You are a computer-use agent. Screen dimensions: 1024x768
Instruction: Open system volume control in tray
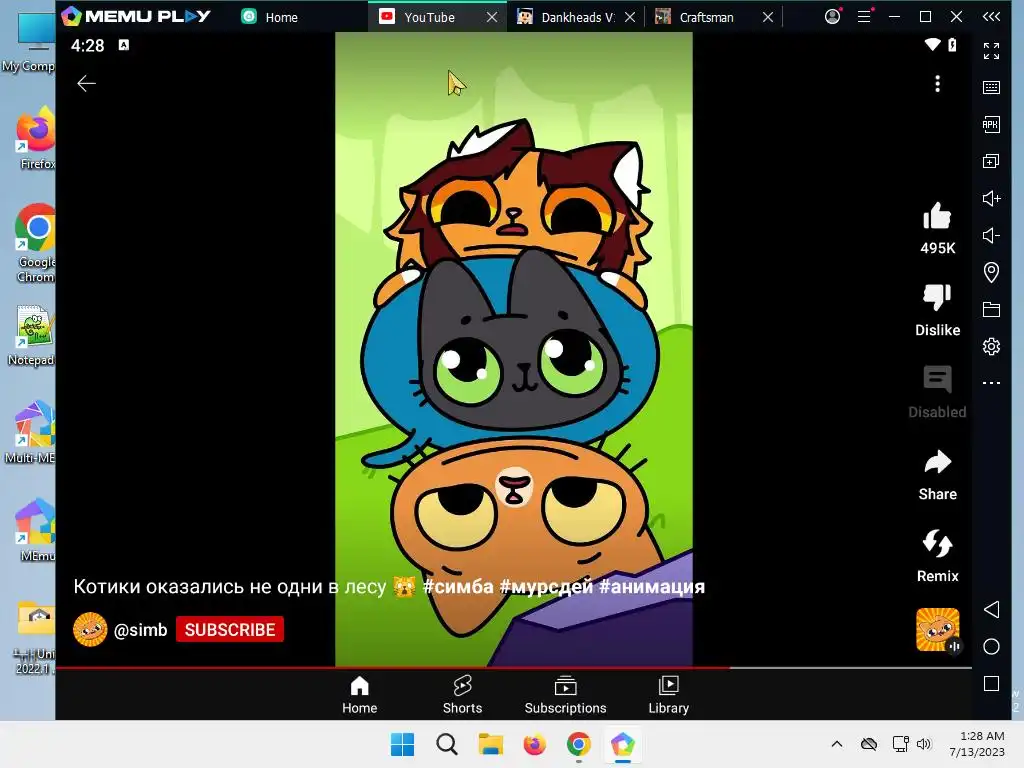(923, 744)
